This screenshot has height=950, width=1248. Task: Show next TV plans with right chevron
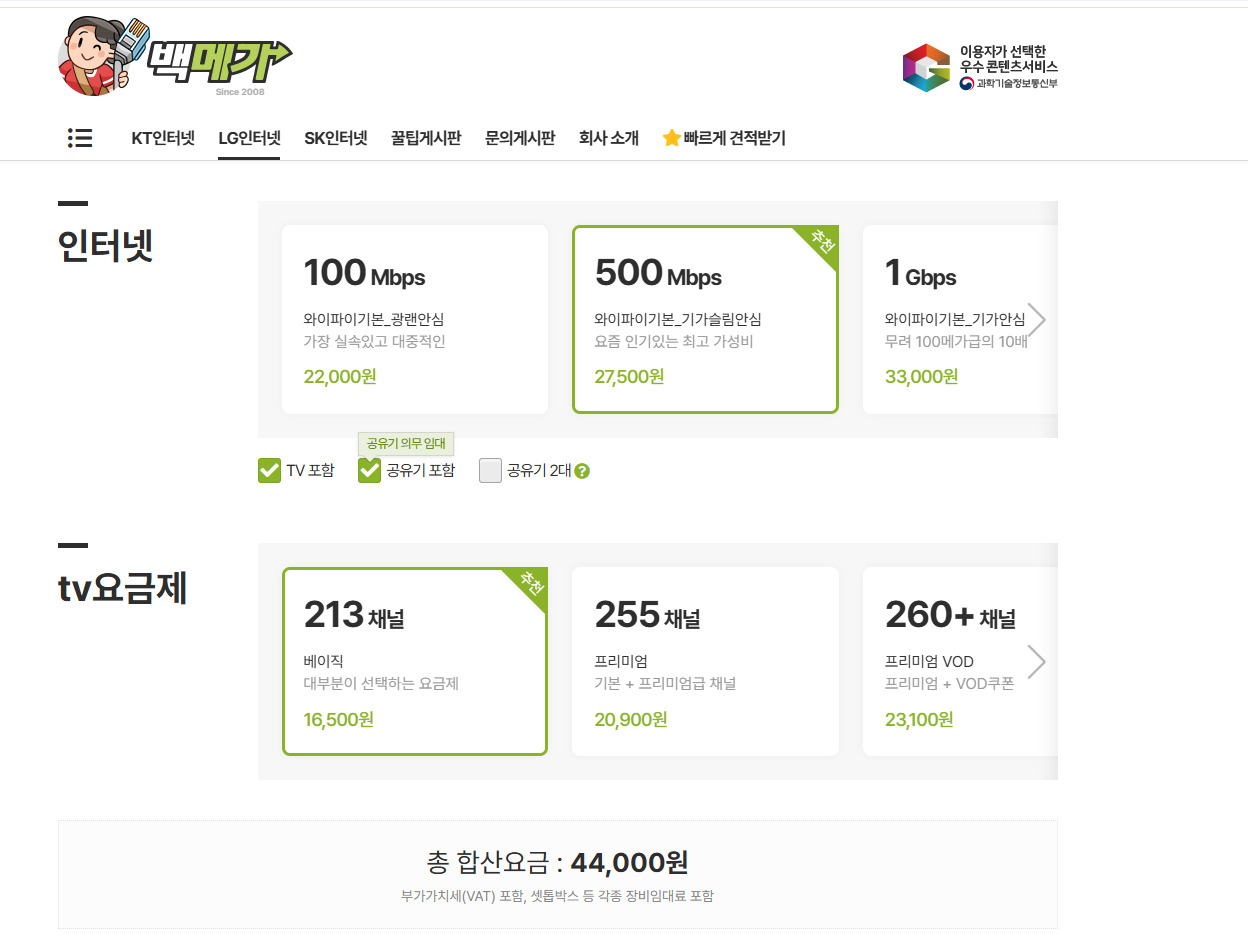(x=1037, y=662)
